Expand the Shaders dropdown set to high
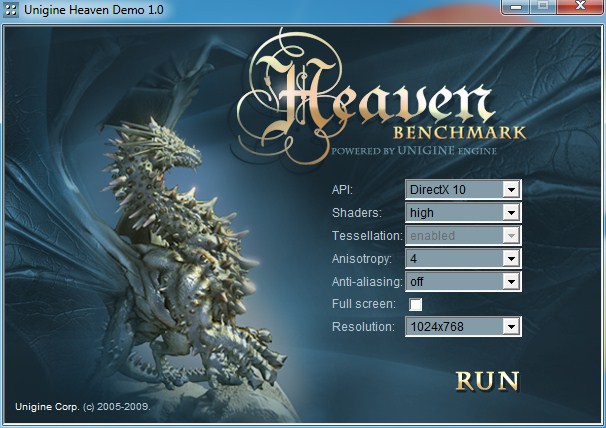Viewport: 606px width, 428px height. pyautogui.click(x=463, y=213)
